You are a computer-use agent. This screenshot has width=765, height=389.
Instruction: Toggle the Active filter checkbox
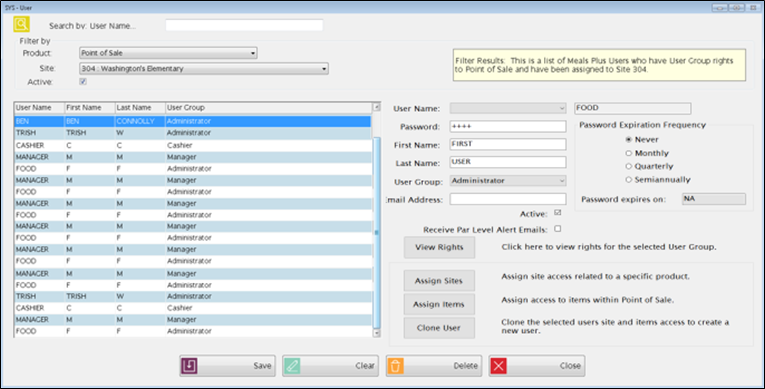[x=83, y=82]
